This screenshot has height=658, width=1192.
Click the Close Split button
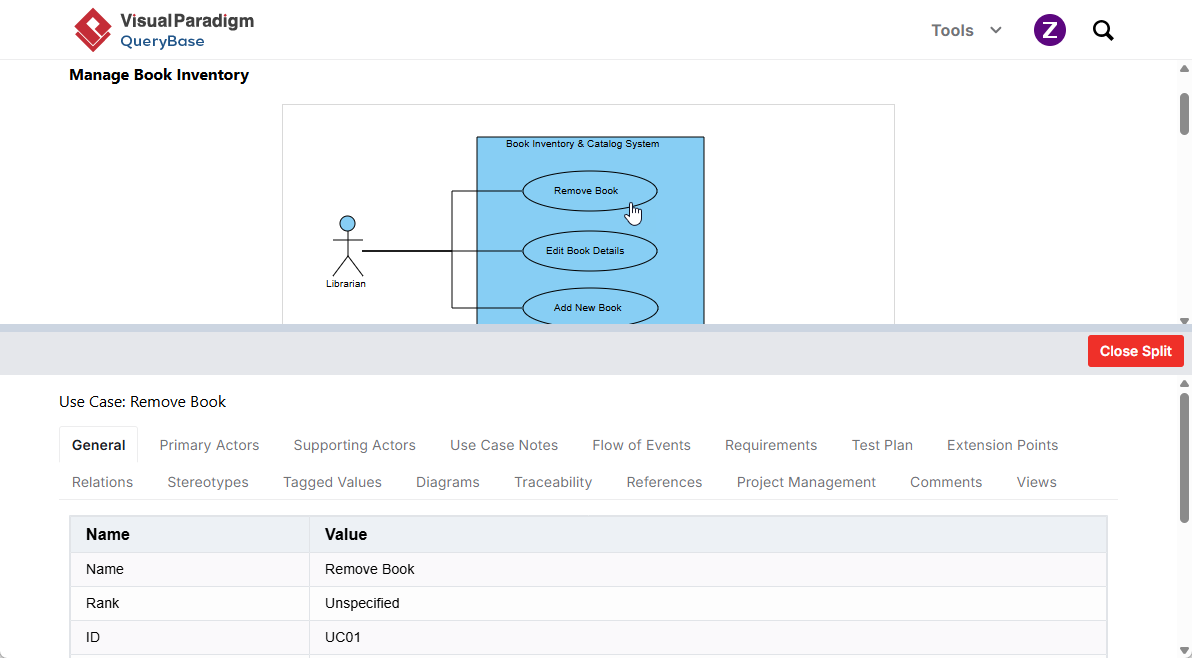[x=1136, y=351]
